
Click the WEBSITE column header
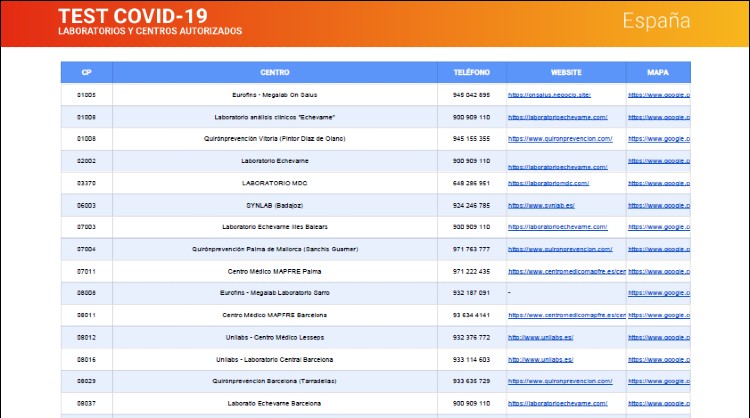point(566,72)
